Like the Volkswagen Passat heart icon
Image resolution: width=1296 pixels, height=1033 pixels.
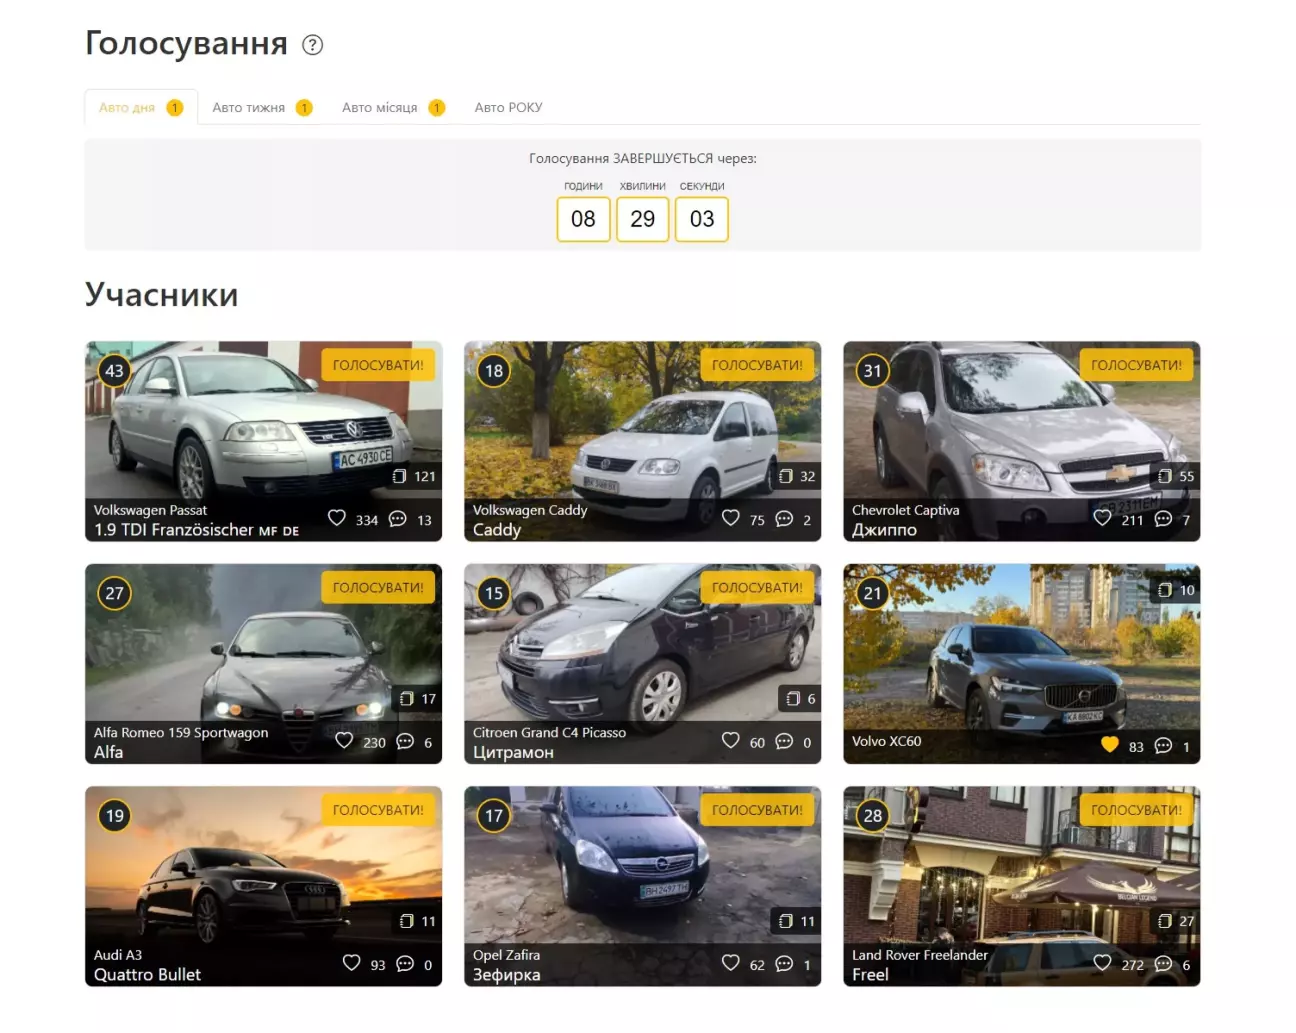click(x=337, y=518)
